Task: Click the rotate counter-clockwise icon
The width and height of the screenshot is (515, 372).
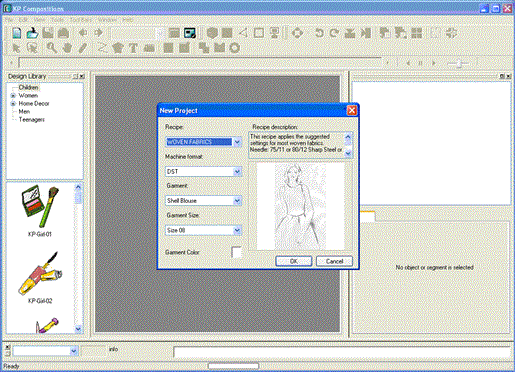Action: pos(319,33)
